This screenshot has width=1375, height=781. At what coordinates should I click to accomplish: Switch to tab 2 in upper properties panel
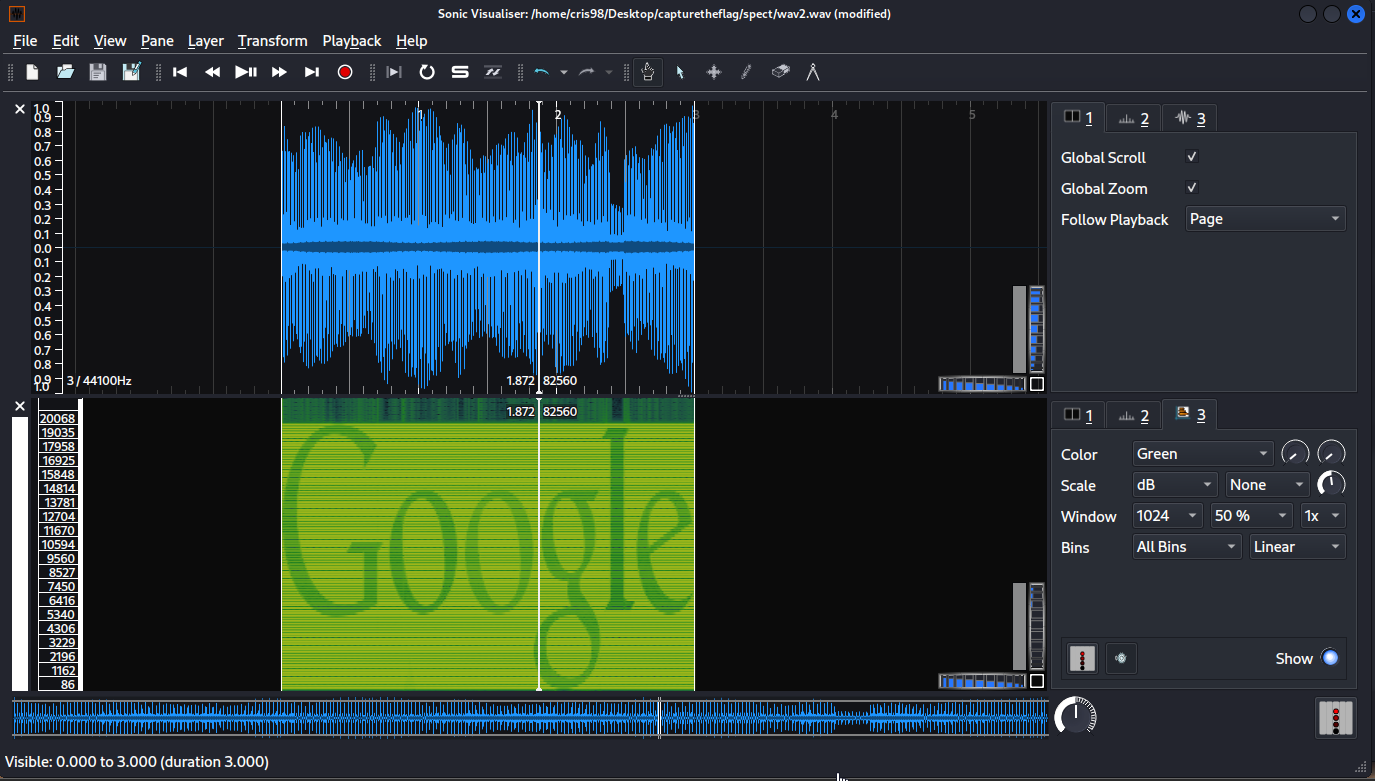point(1133,119)
